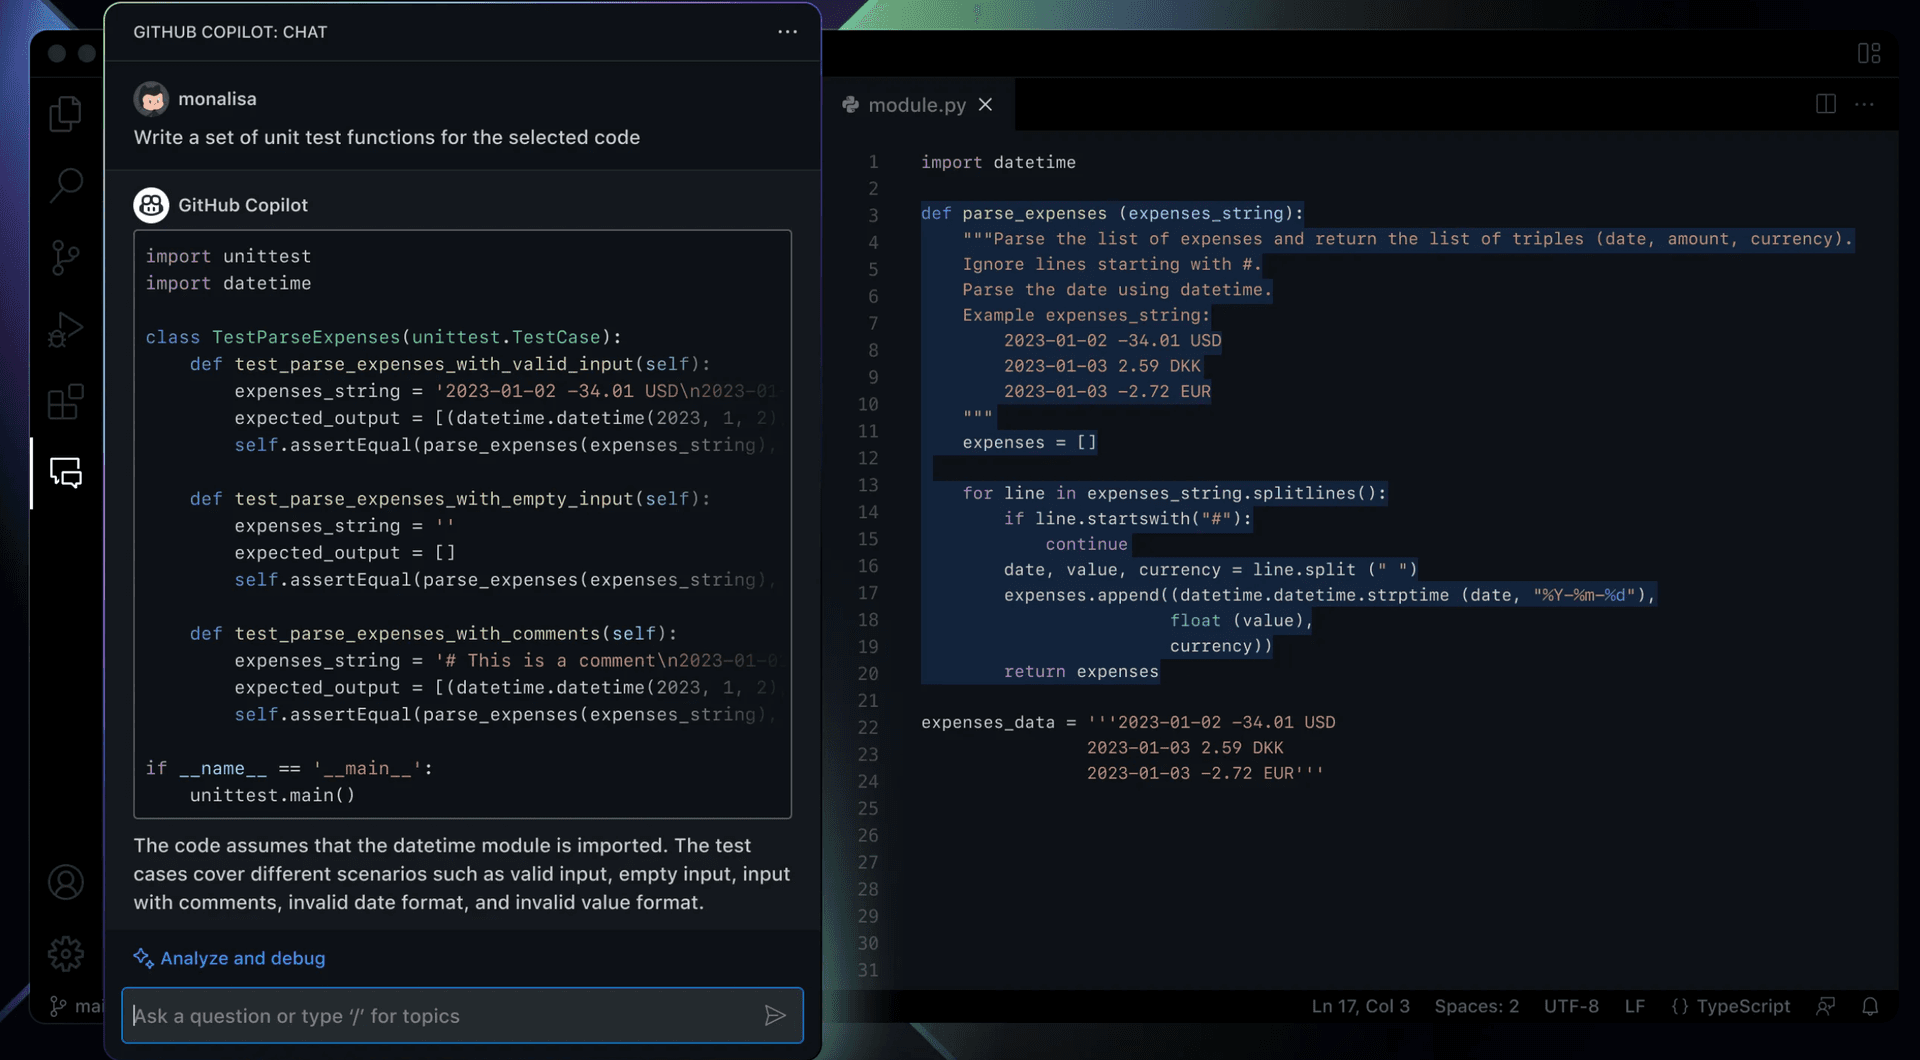
Task: Open the Explorer files icon in activity bar
Action: click(66, 114)
